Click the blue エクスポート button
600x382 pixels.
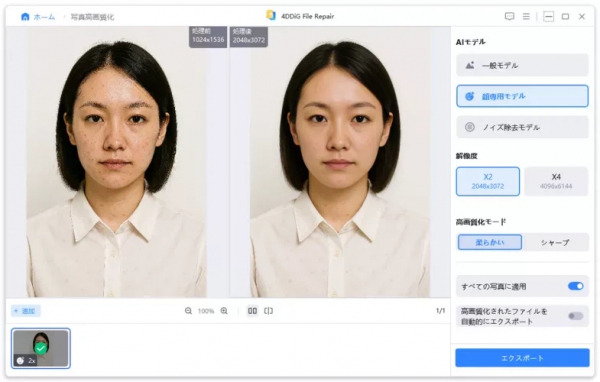[x=522, y=358]
